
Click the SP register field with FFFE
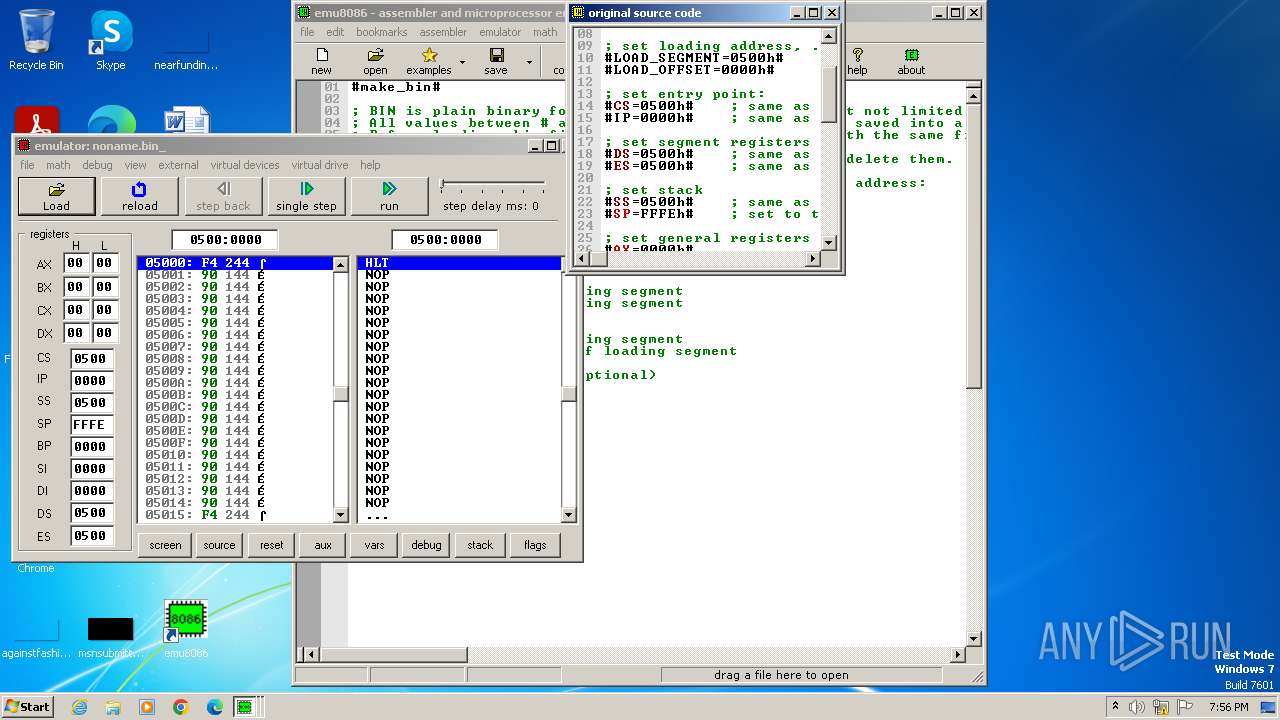pyautogui.click(x=92, y=424)
